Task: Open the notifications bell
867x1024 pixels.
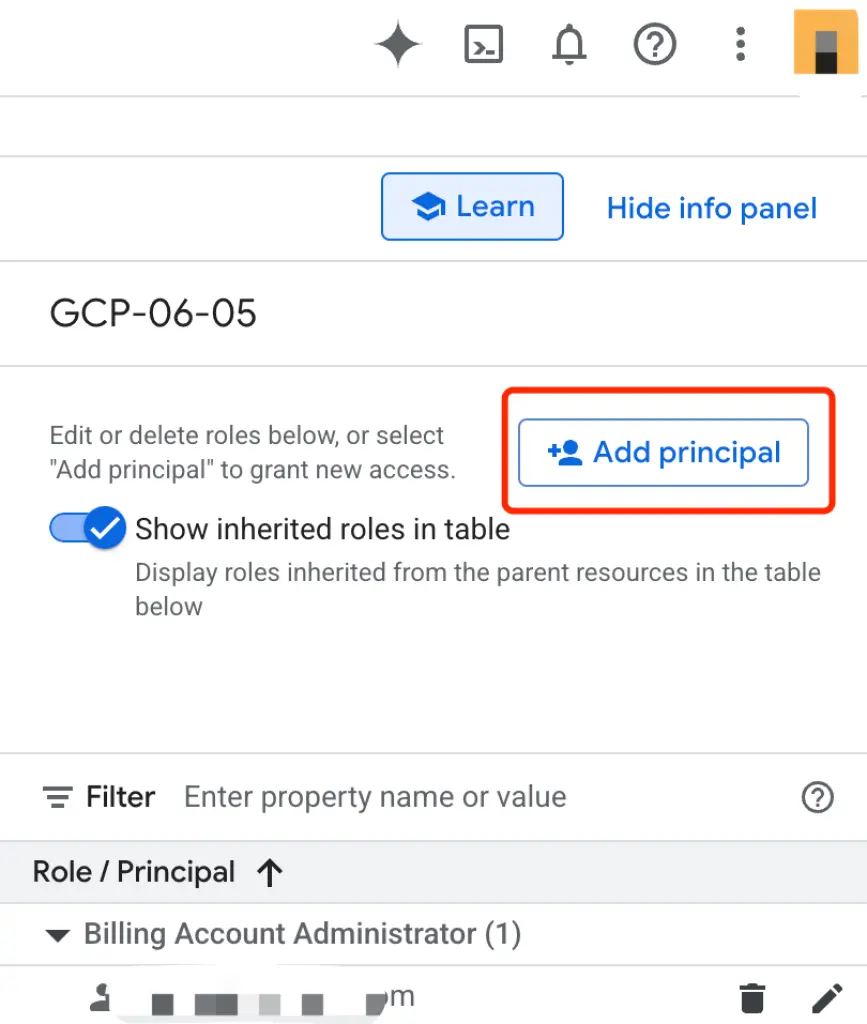Action: (x=569, y=45)
